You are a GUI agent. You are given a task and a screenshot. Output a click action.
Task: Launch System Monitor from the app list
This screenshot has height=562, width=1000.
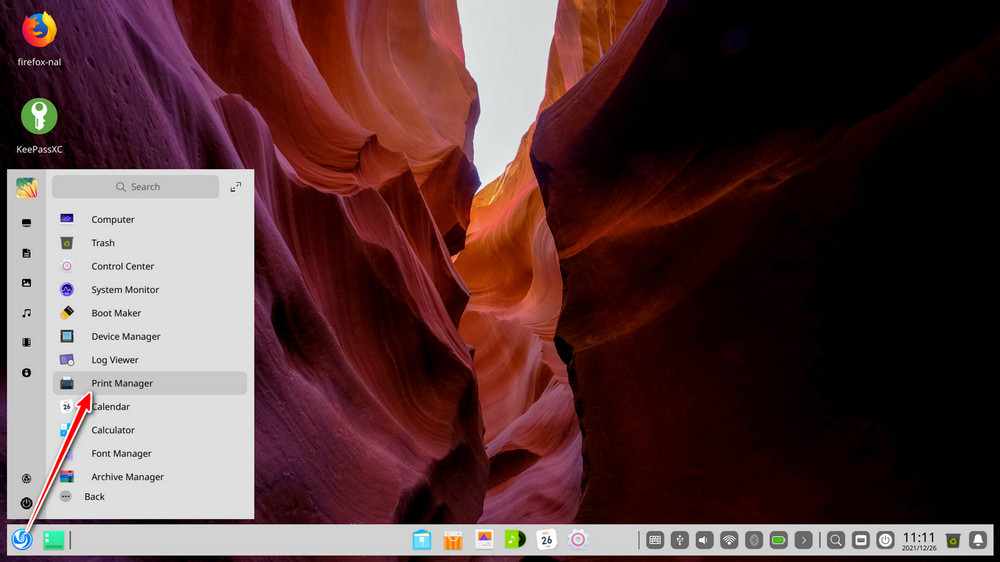pyautogui.click(x=125, y=290)
